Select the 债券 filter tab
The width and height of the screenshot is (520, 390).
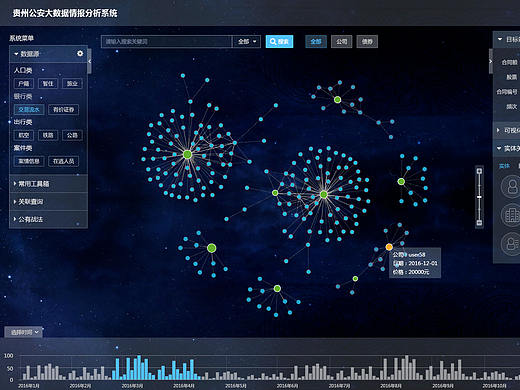tap(367, 41)
